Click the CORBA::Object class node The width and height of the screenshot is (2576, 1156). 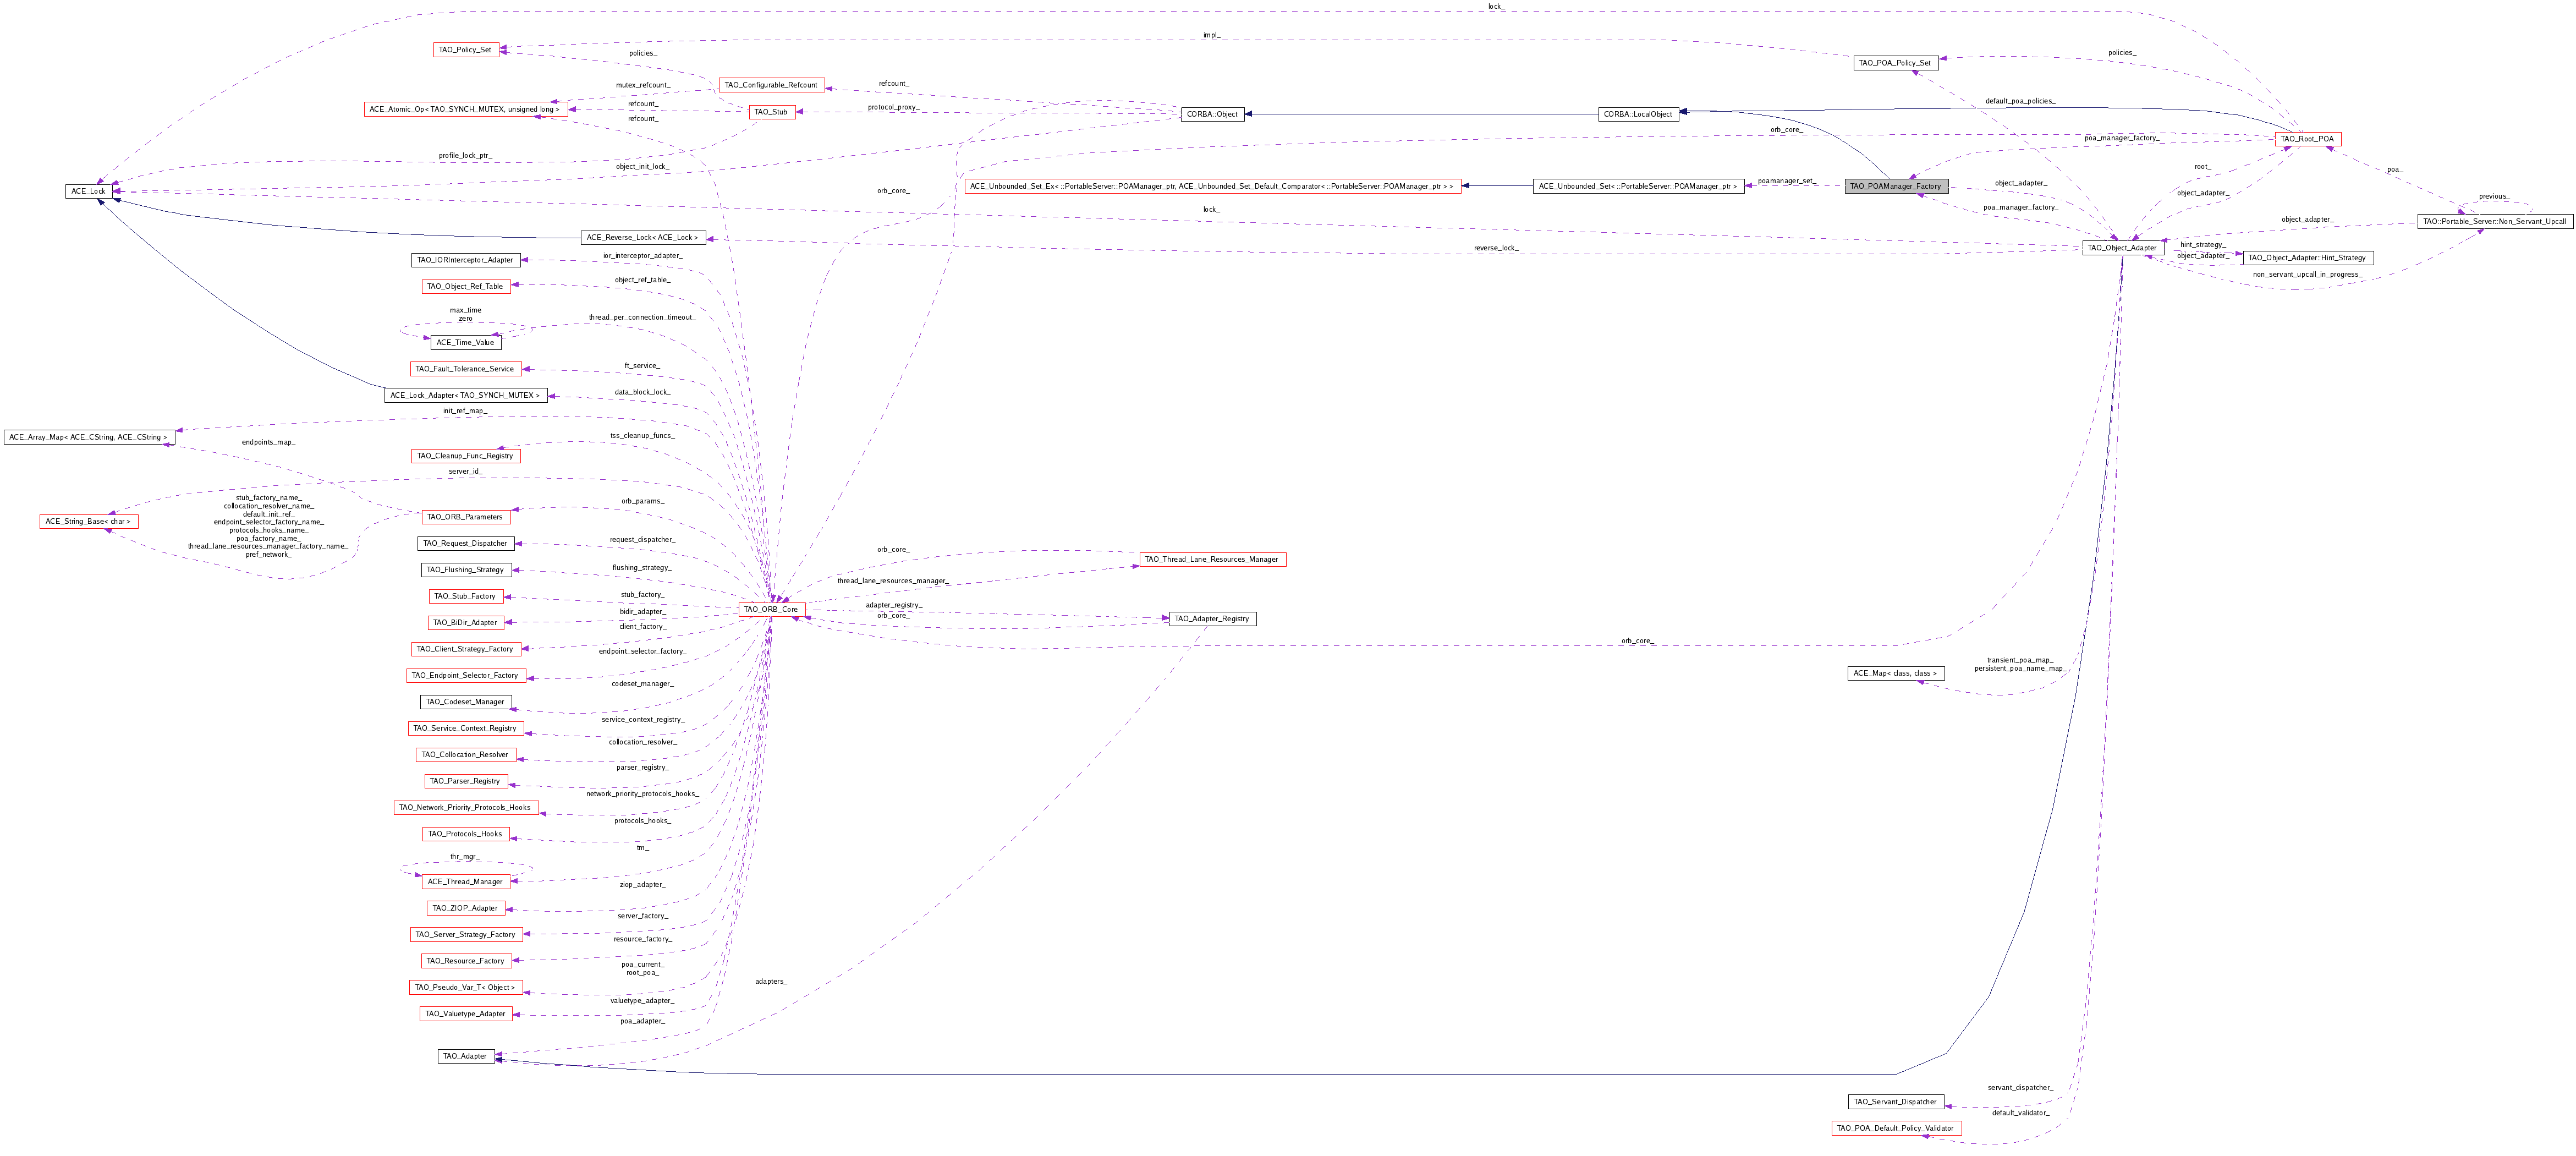(1212, 114)
